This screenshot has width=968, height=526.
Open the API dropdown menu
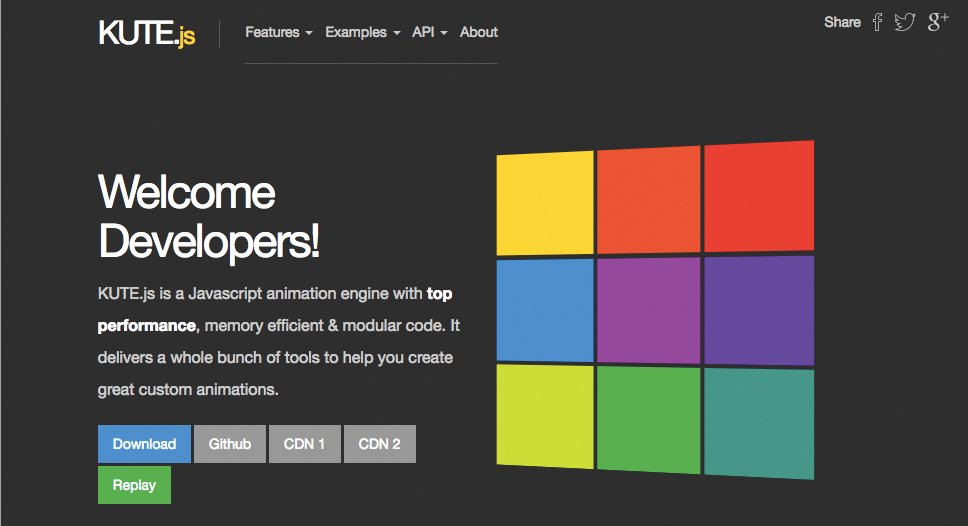pos(429,32)
